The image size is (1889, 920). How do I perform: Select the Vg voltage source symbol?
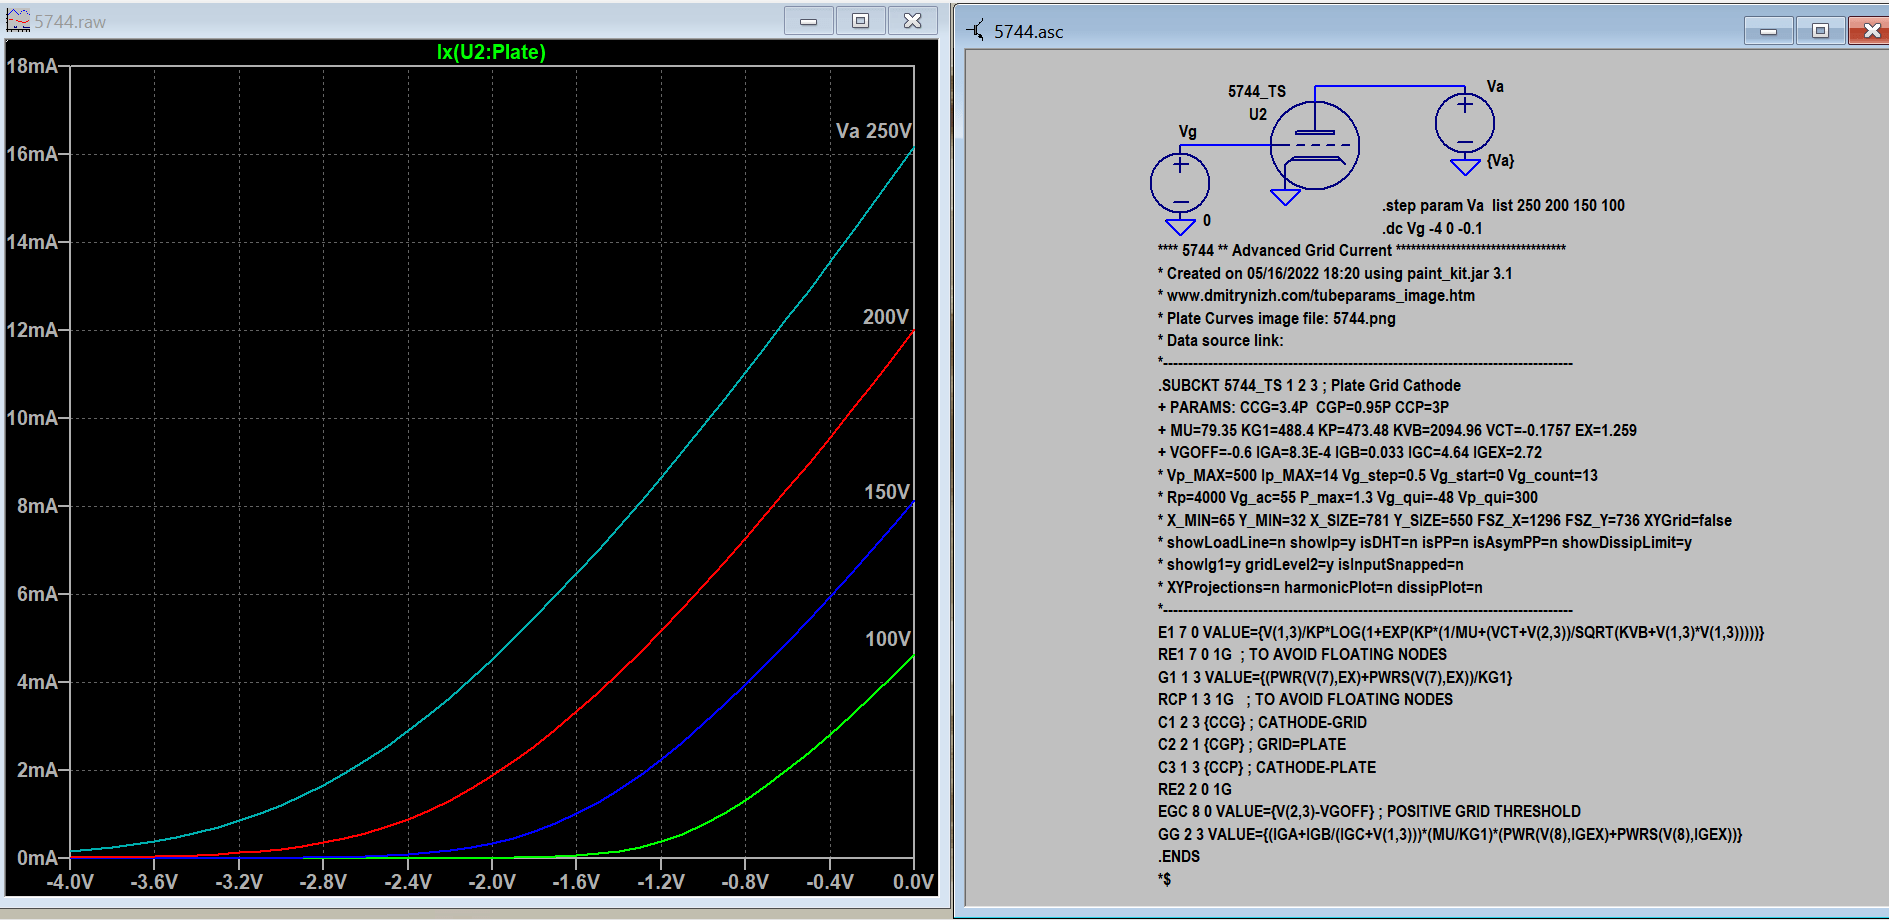click(x=1180, y=184)
